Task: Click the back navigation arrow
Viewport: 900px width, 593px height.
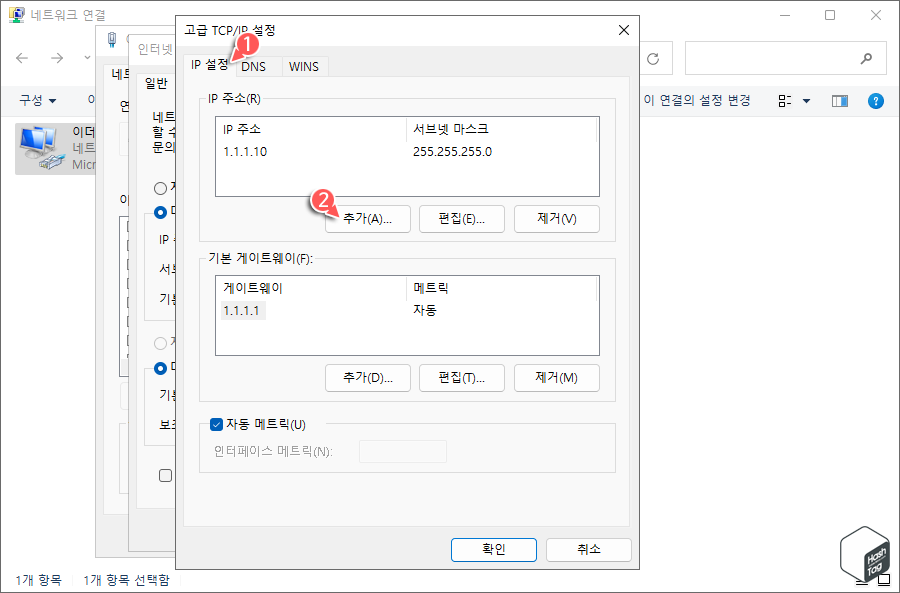Action: (22, 57)
